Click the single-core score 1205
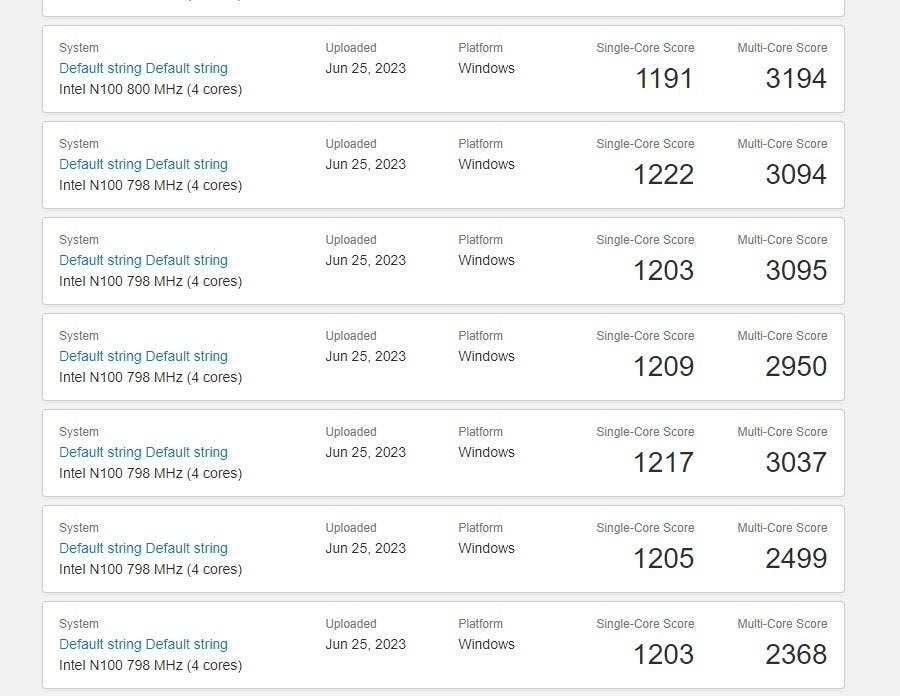This screenshot has height=696, width=900. point(663,559)
